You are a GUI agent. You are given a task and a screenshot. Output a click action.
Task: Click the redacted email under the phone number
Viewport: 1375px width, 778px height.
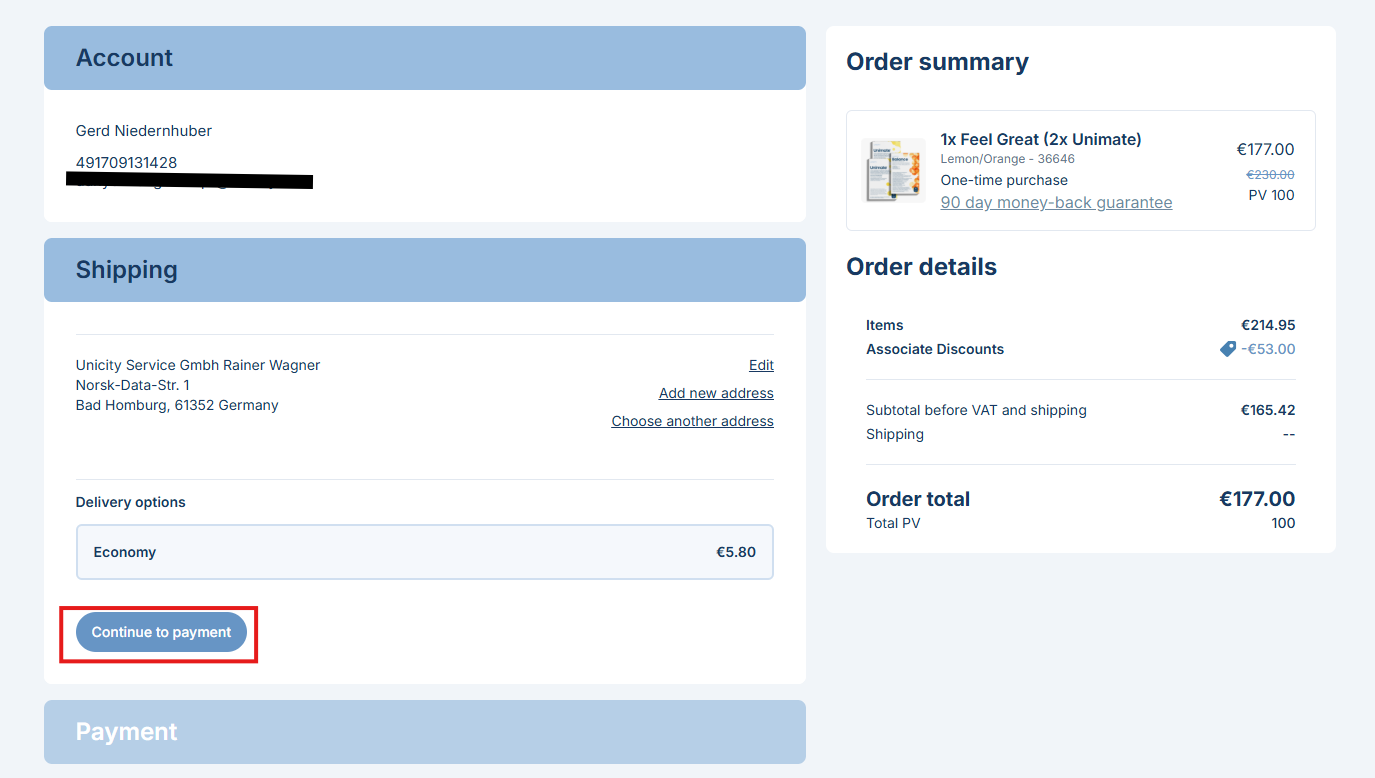coord(190,181)
